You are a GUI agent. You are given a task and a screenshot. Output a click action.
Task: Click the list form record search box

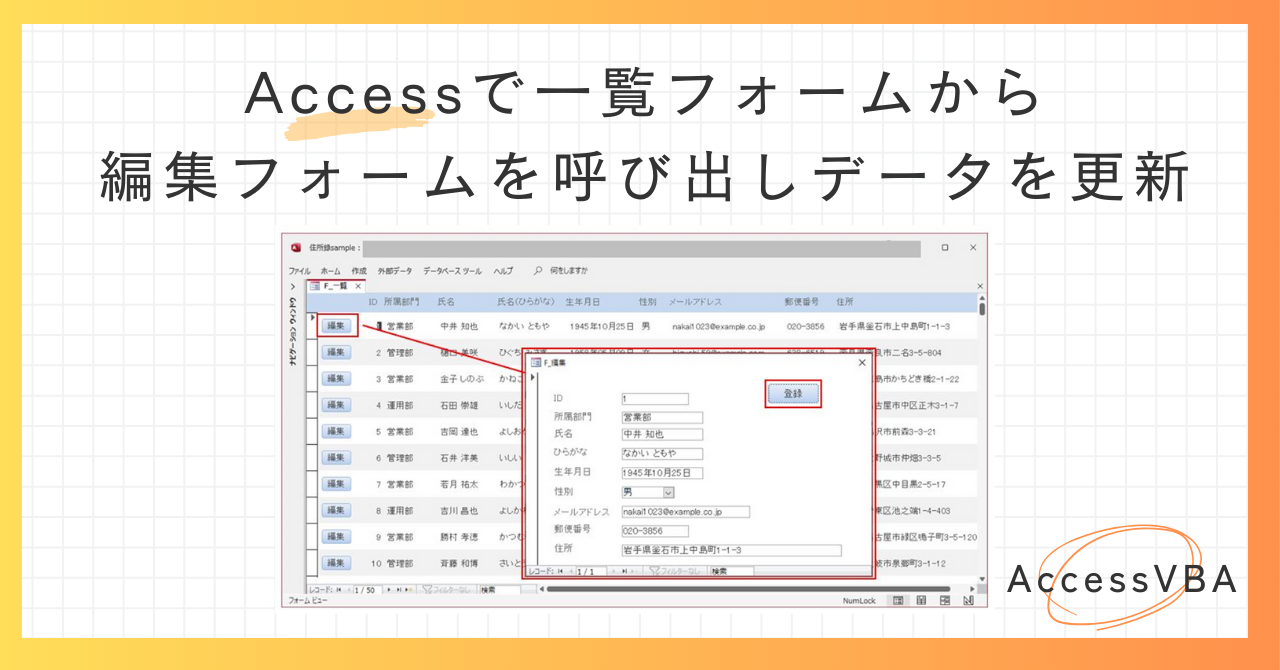pos(499,590)
